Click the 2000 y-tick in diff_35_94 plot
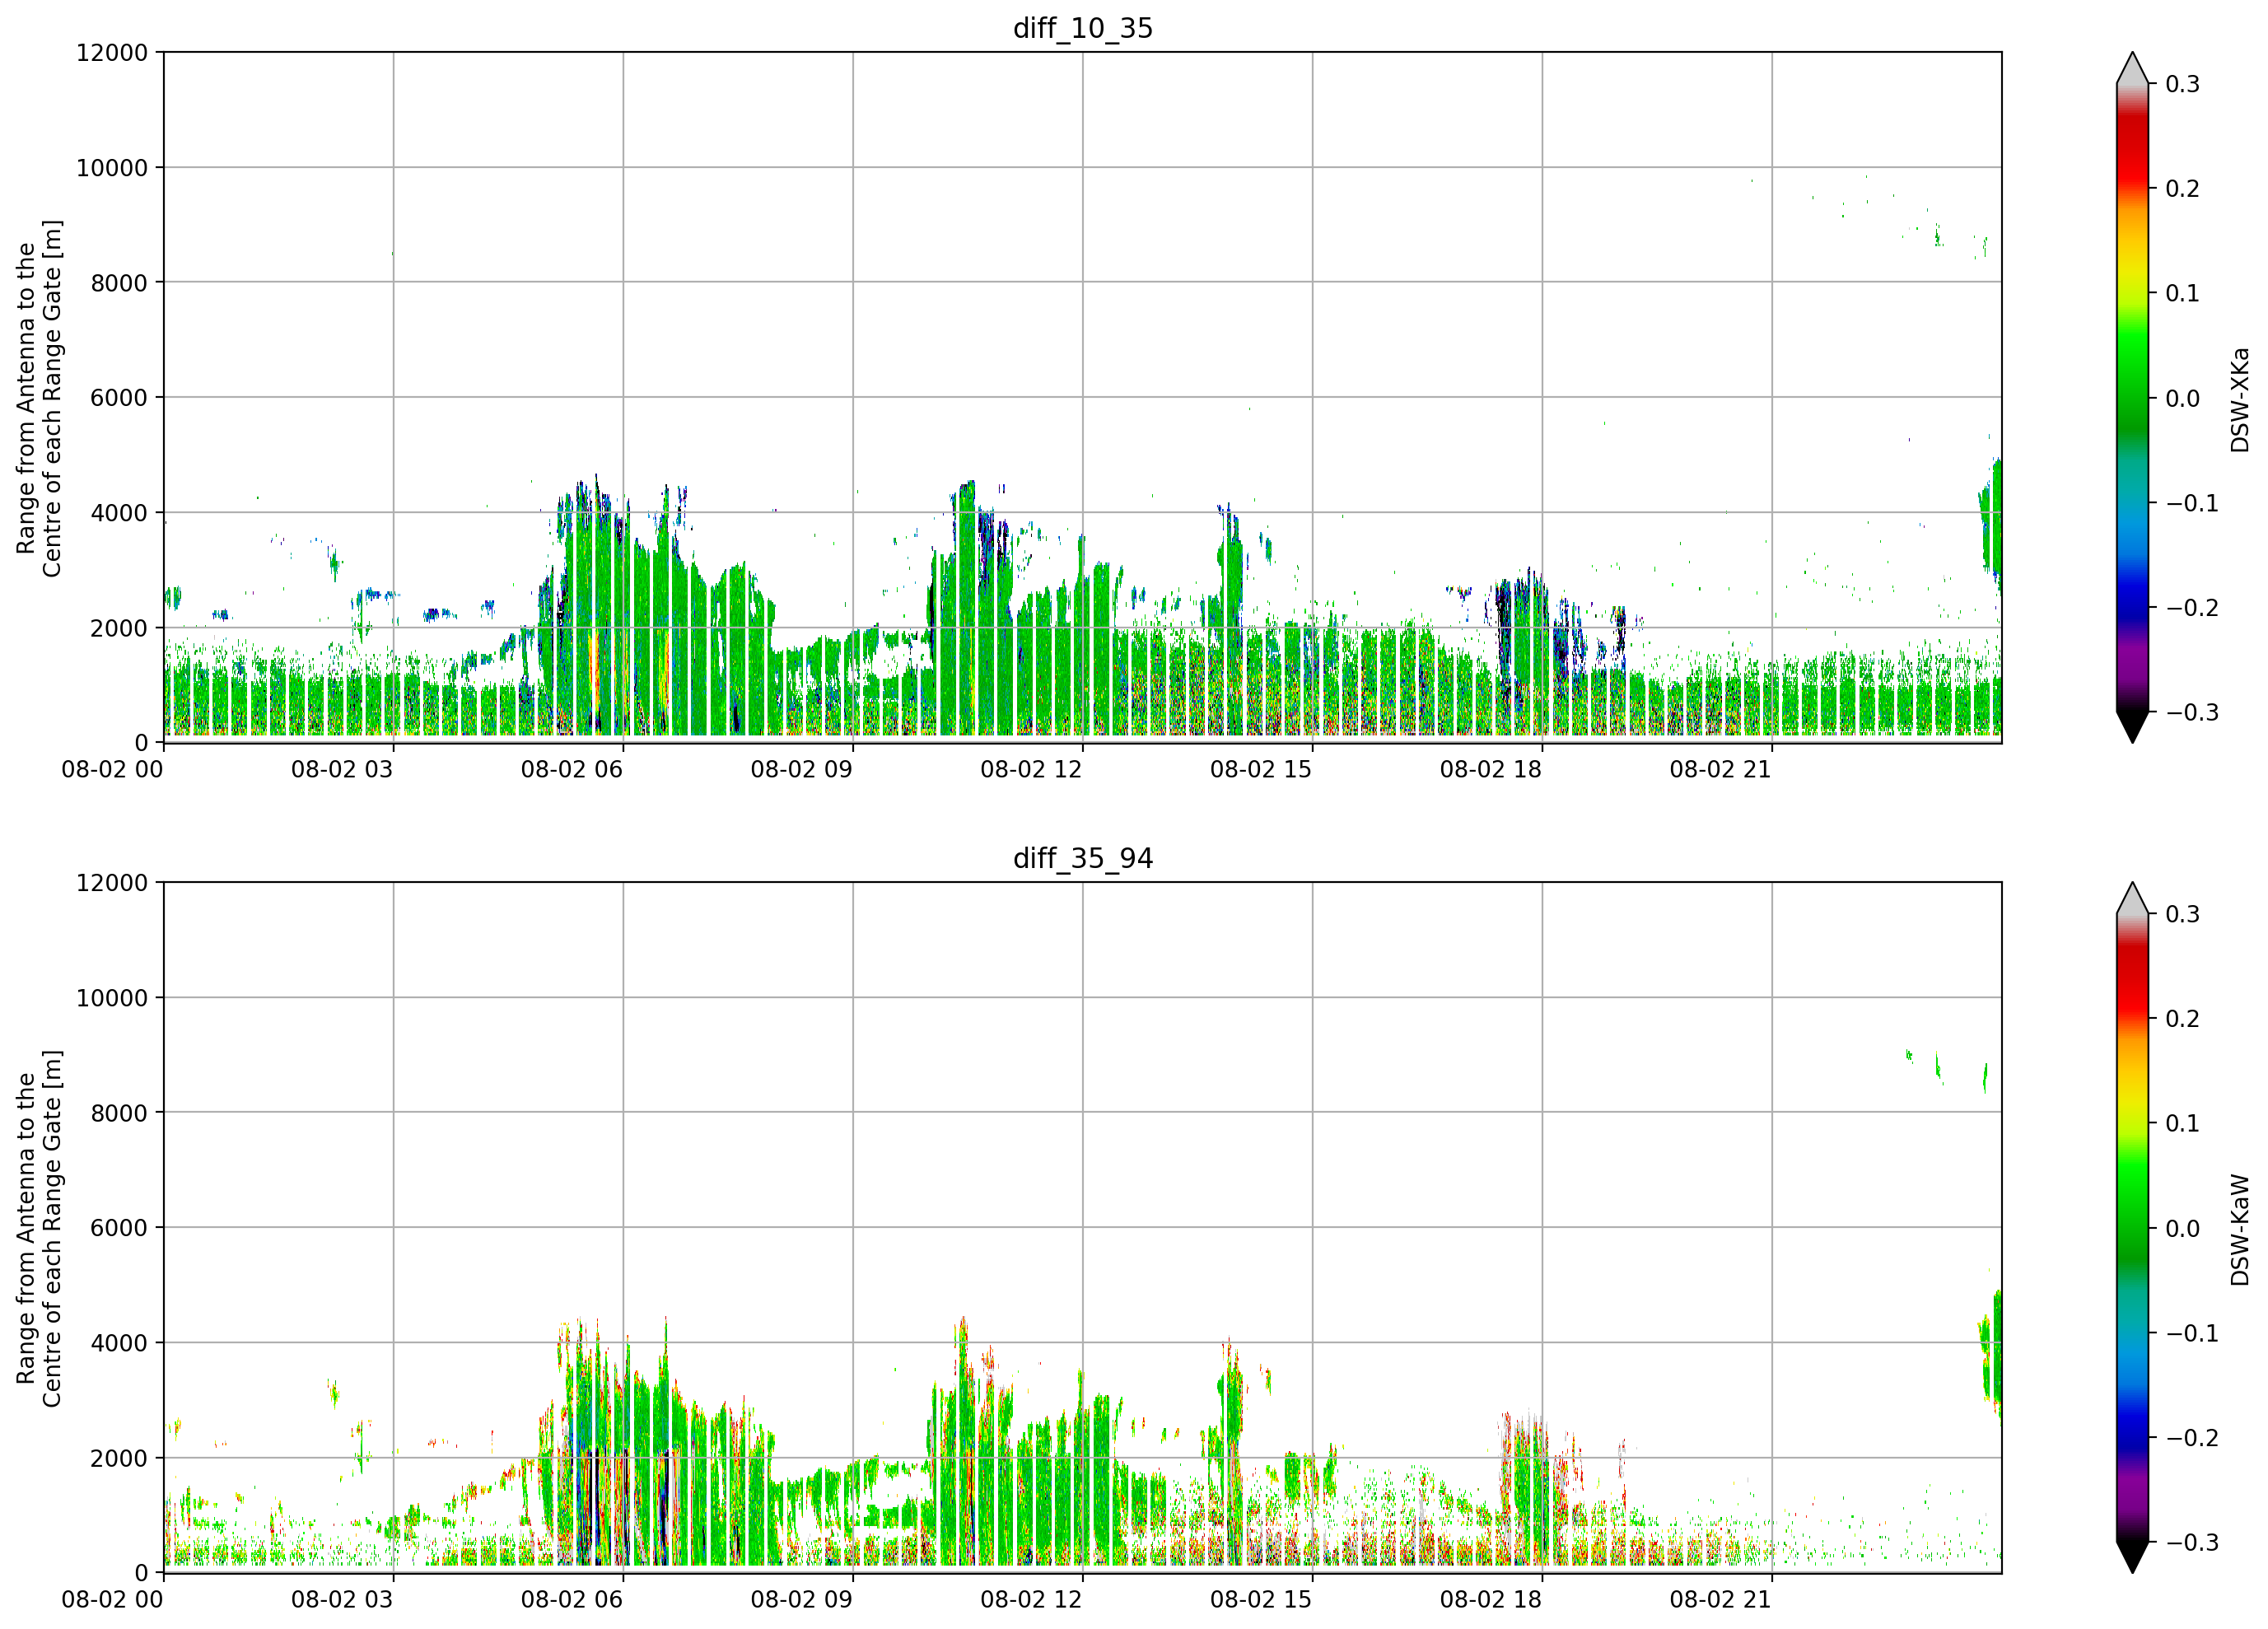Viewport: 2268px width, 1629px height. pyautogui.click(x=119, y=1458)
